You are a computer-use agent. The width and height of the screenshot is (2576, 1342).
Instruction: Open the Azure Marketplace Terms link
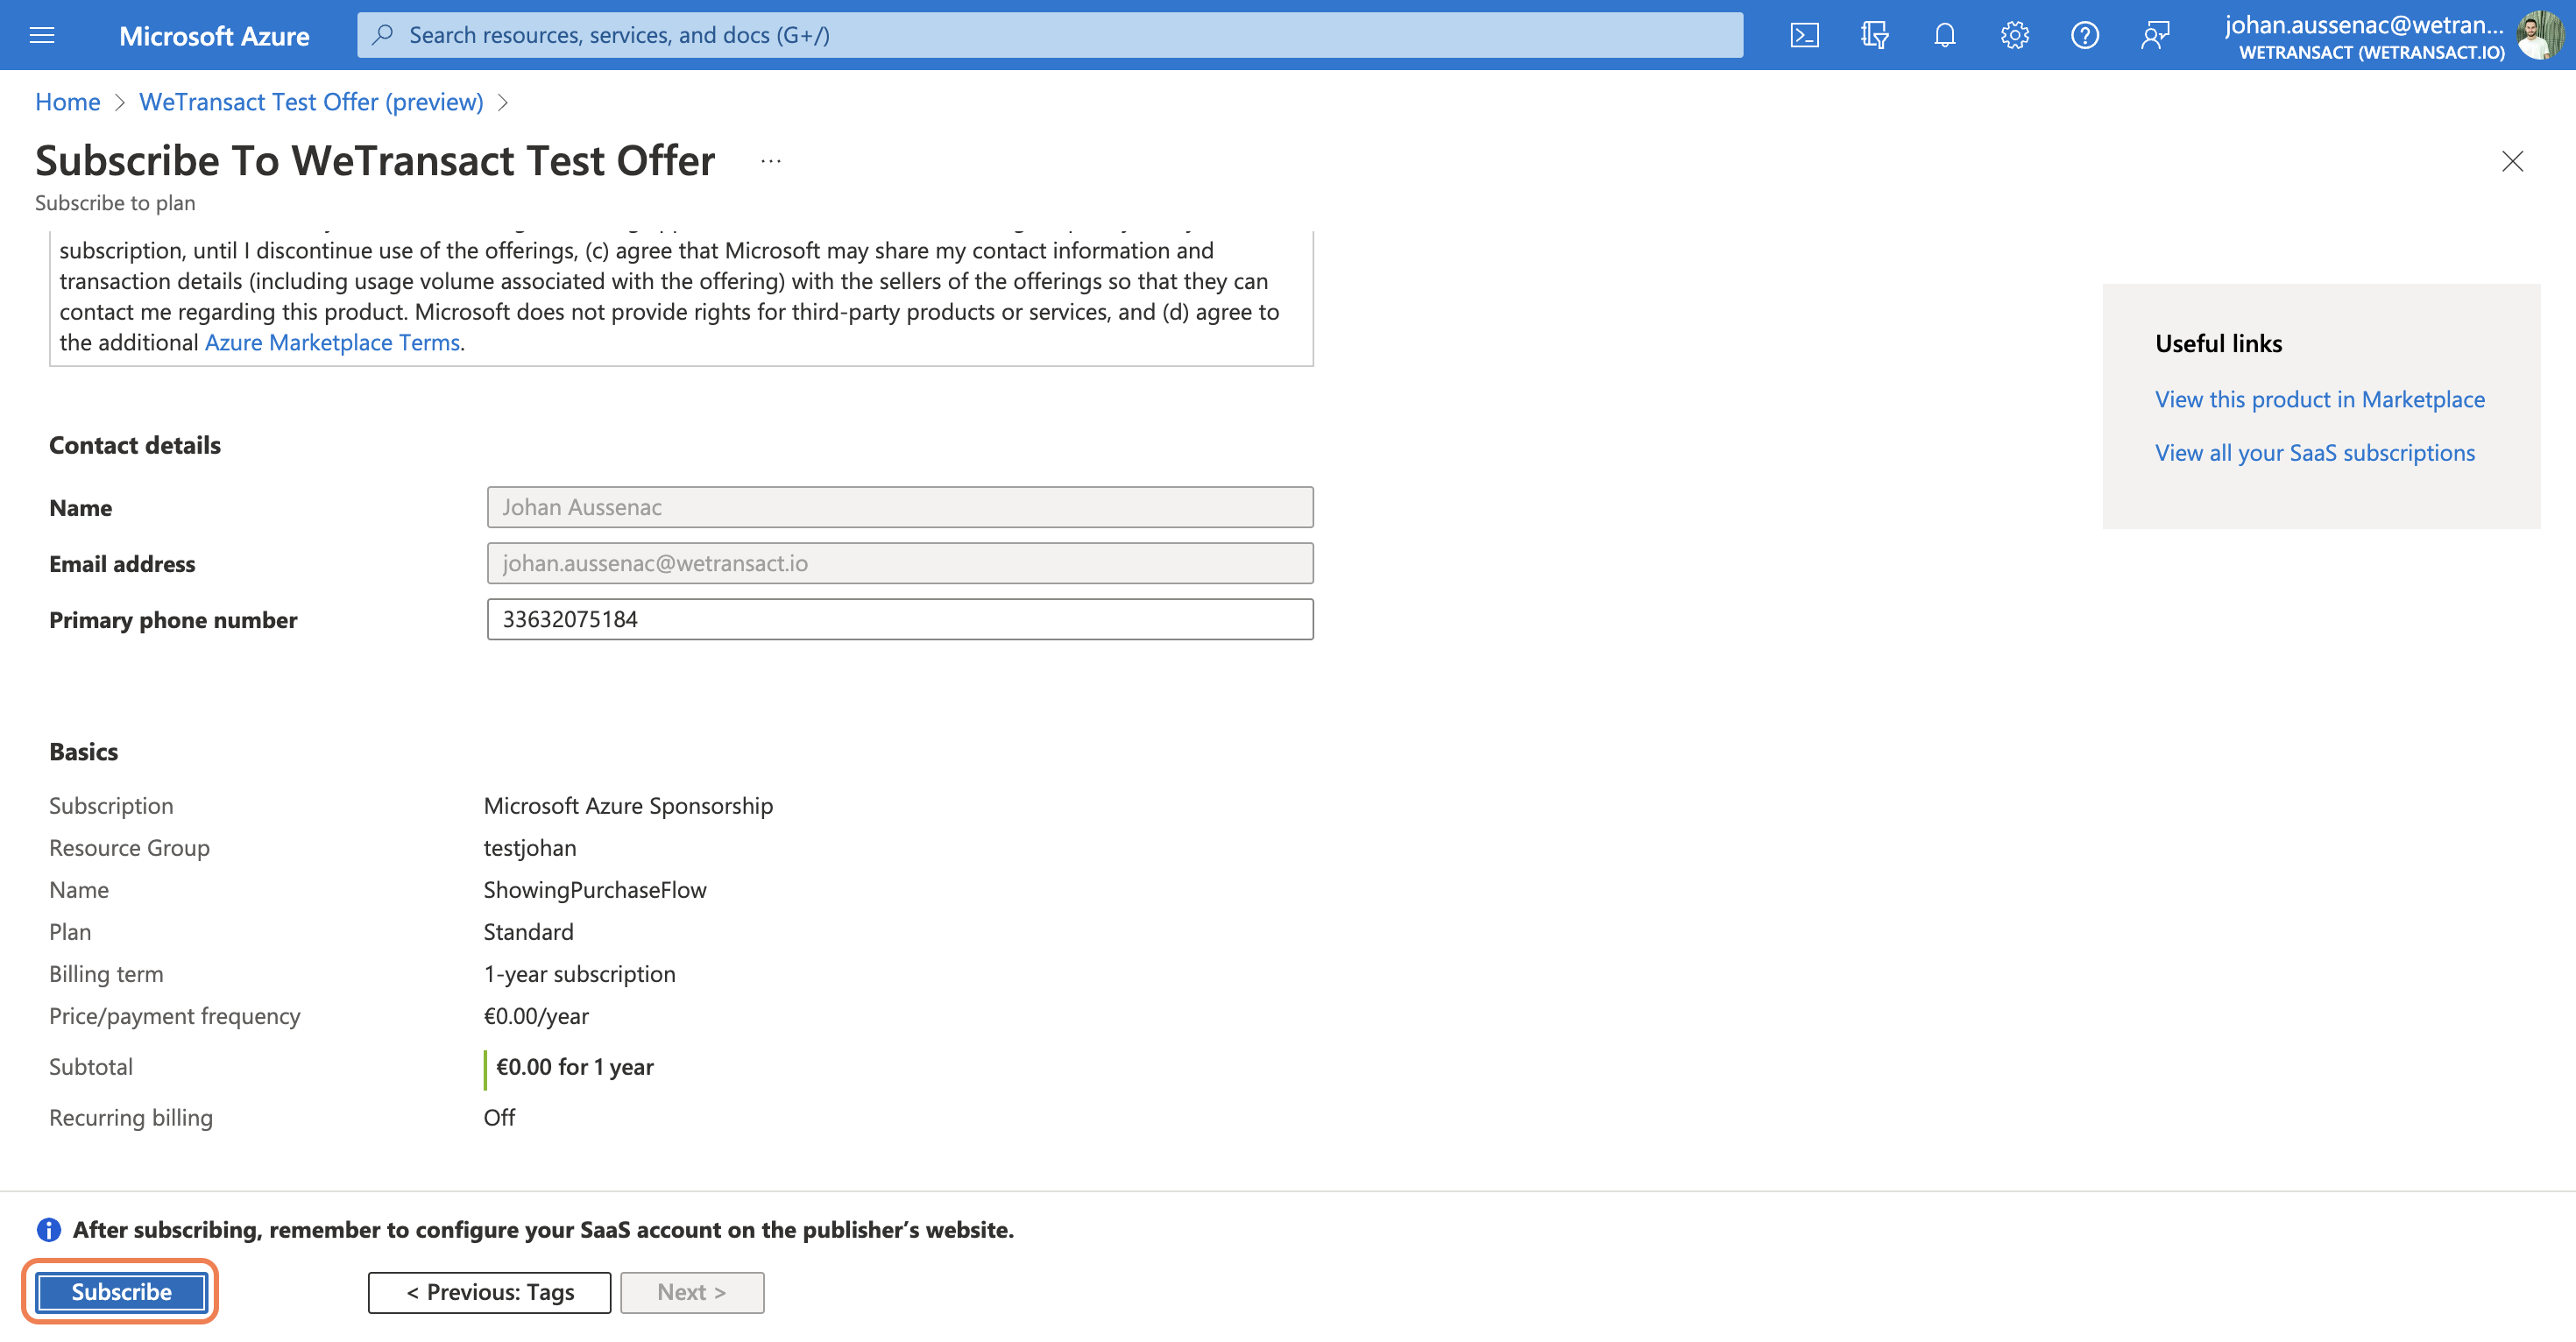332,342
